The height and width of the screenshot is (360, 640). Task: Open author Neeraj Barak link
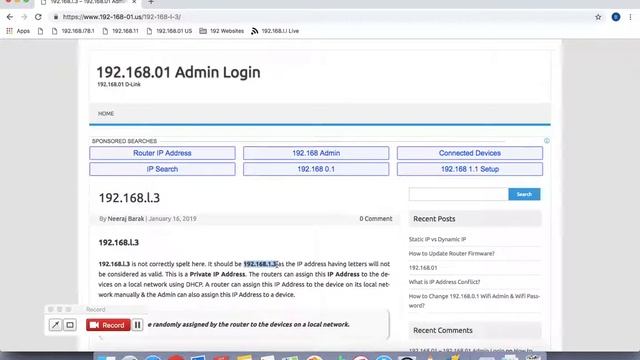[x=126, y=219]
